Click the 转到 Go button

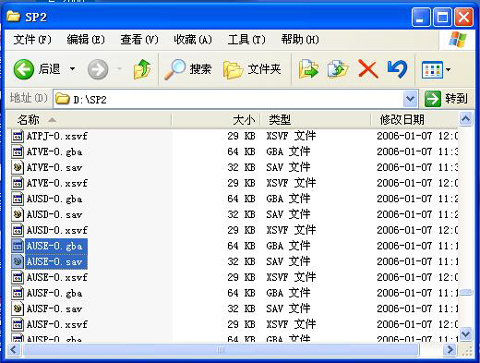coord(446,99)
